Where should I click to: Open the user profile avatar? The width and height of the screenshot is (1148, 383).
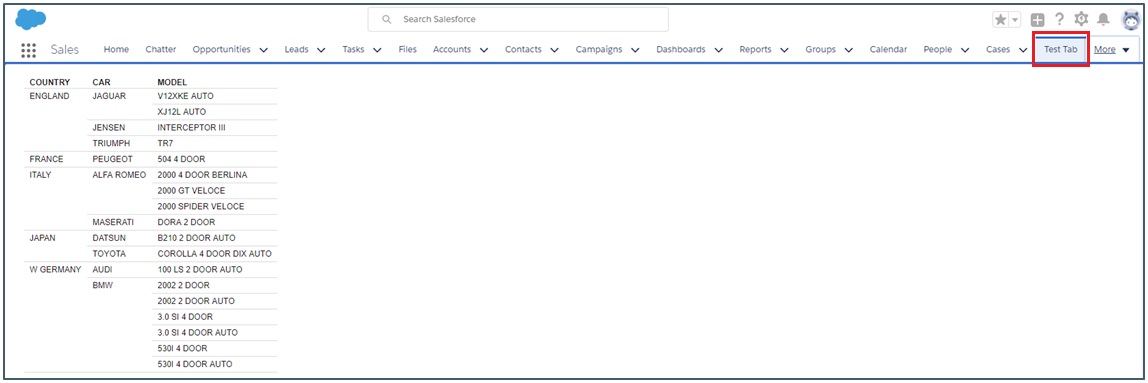(x=1131, y=20)
